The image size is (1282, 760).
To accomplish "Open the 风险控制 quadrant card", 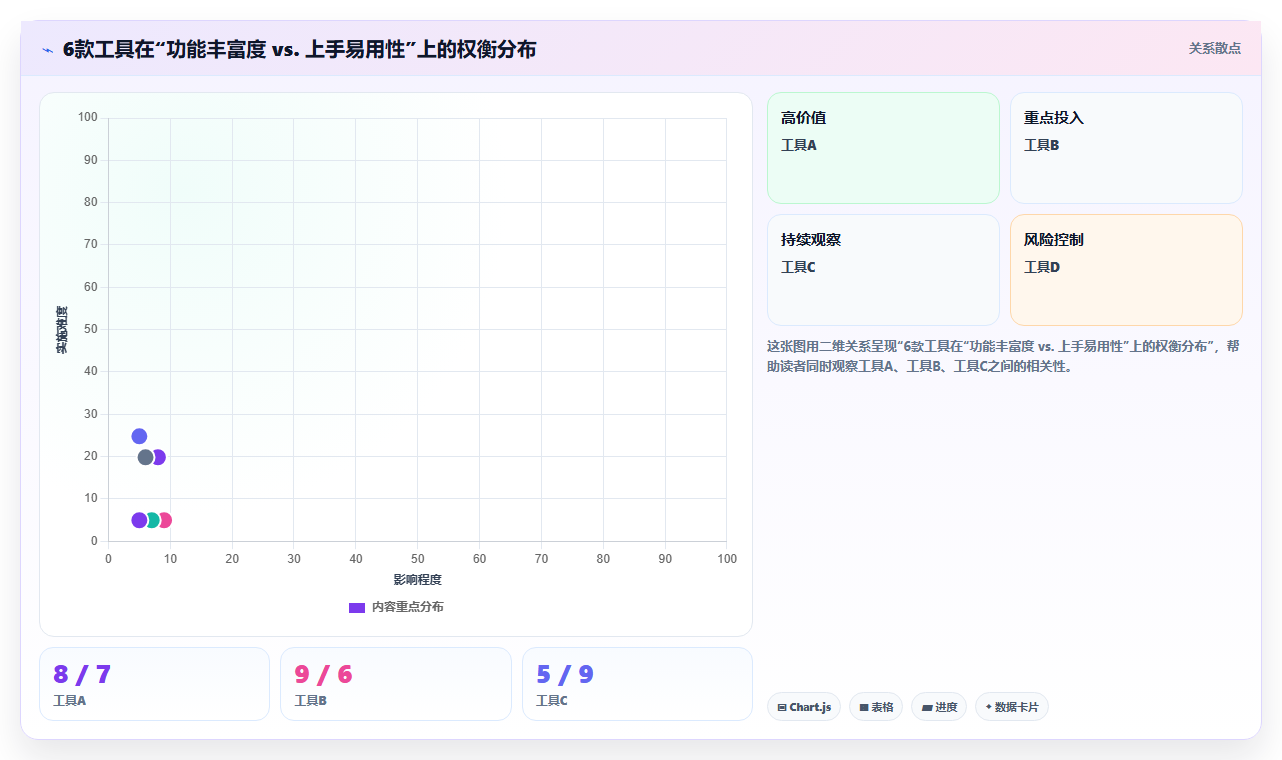I will click(1126, 270).
